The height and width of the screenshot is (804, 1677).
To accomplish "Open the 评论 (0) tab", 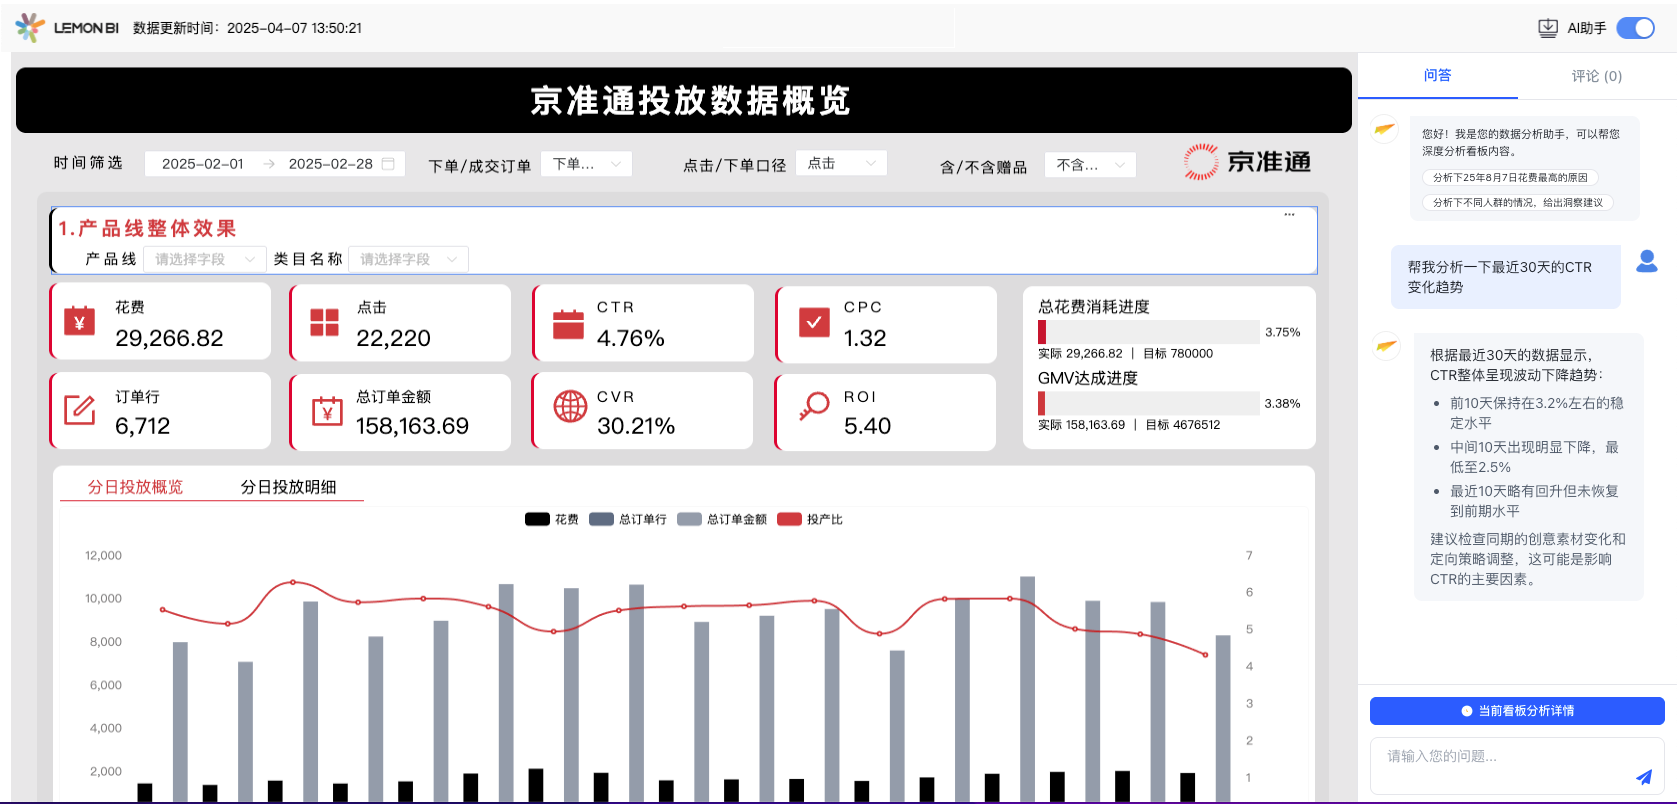I will coord(1596,76).
